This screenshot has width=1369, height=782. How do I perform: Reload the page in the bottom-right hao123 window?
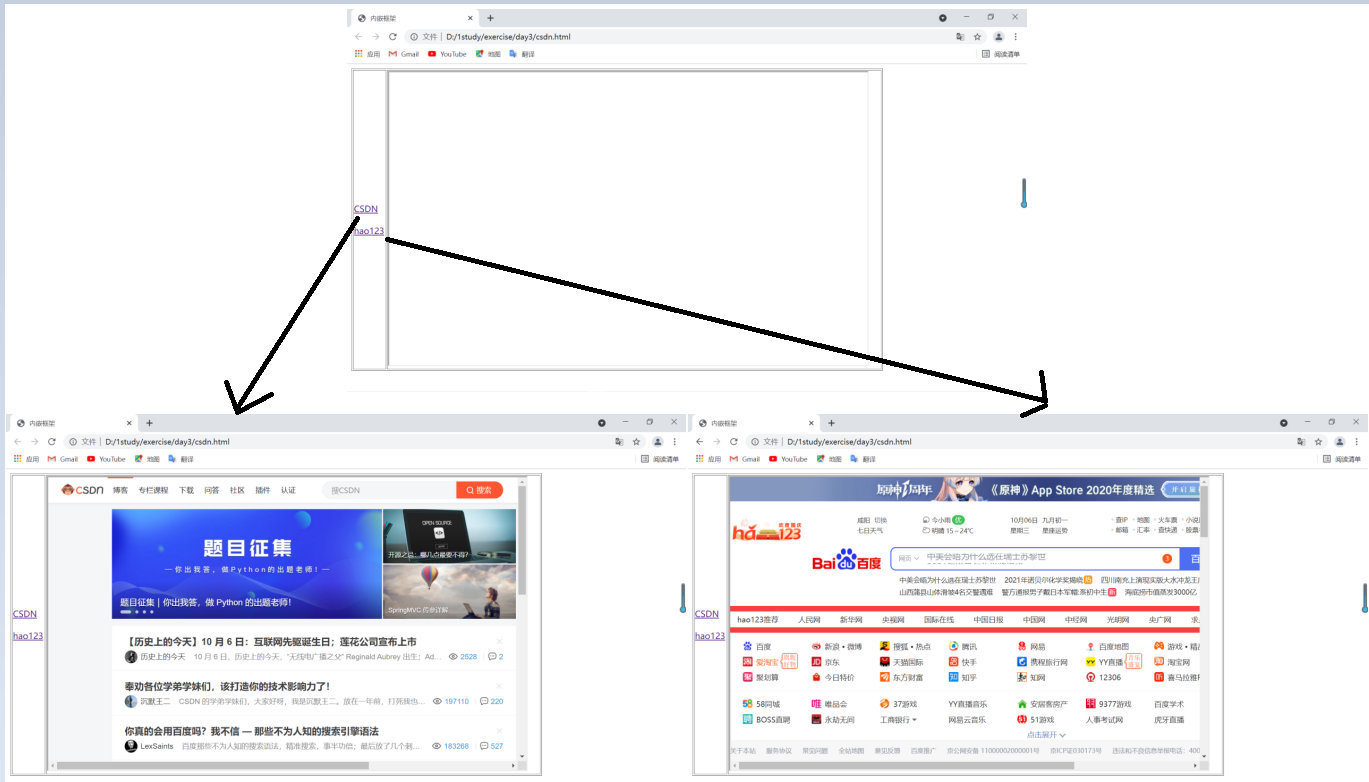733,441
